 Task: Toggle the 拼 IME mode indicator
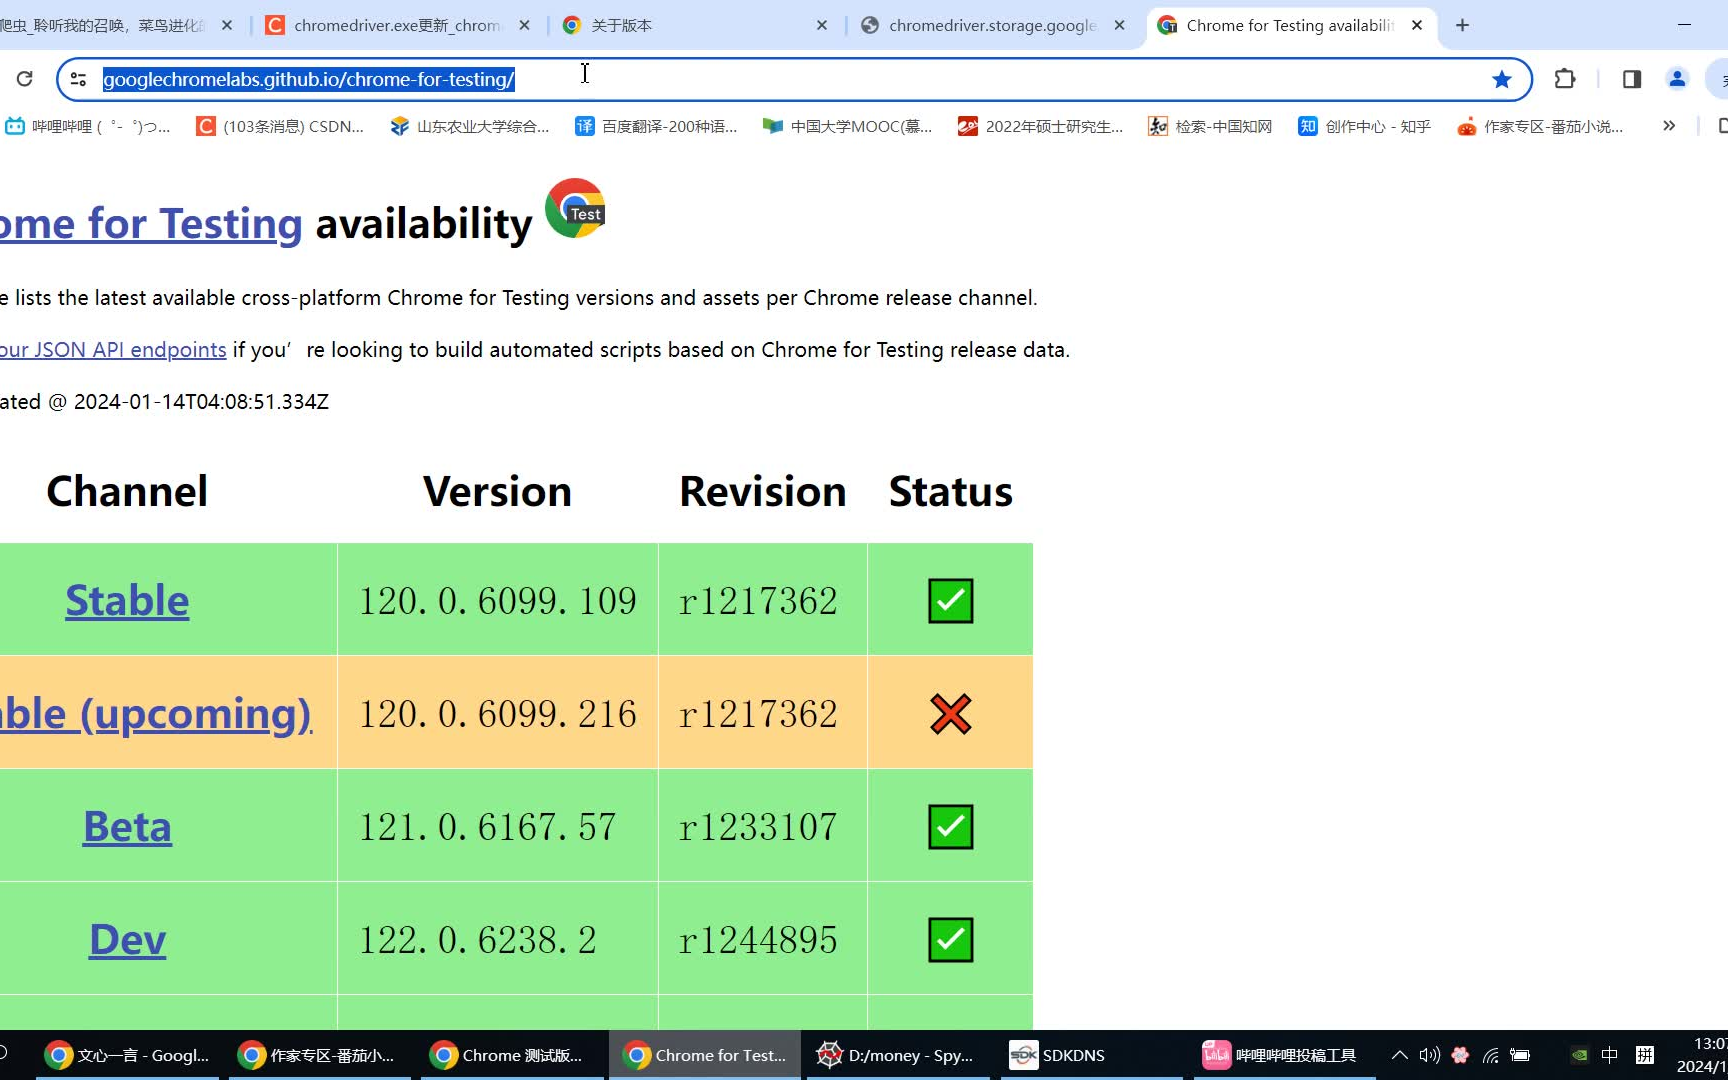point(1645,1055)
